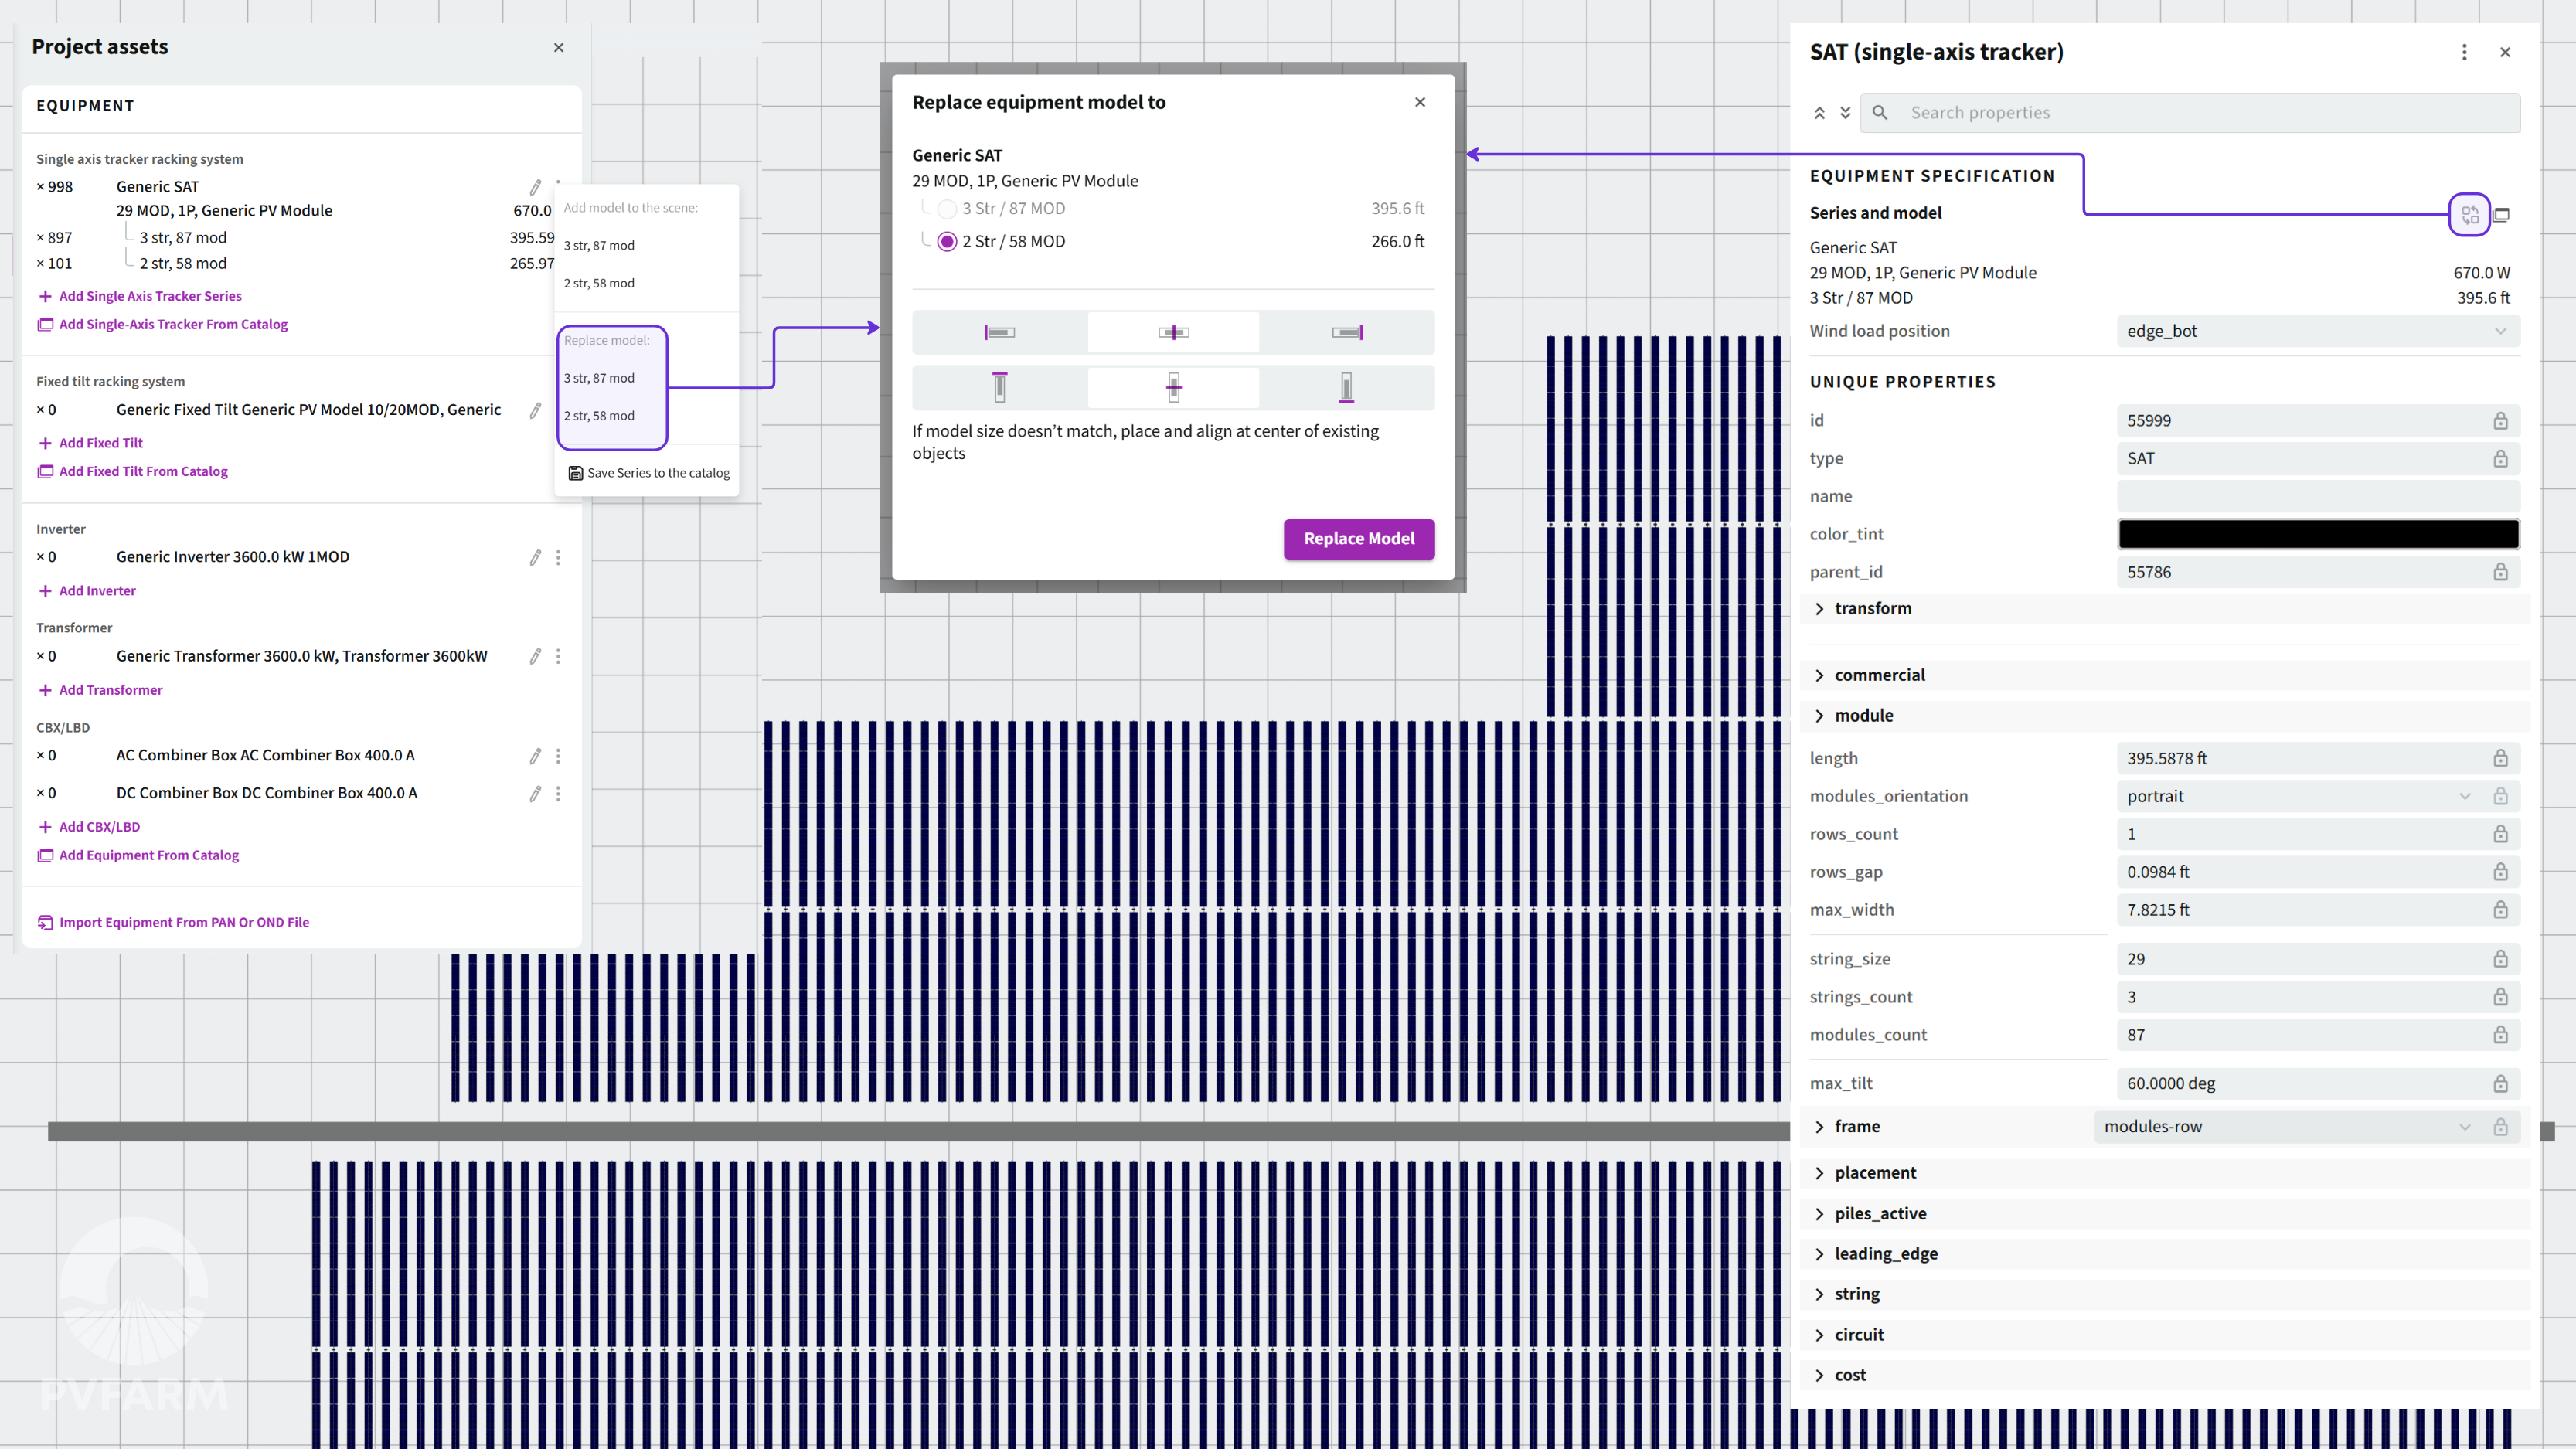Click the black color_tint swatch

point(2317,534)
